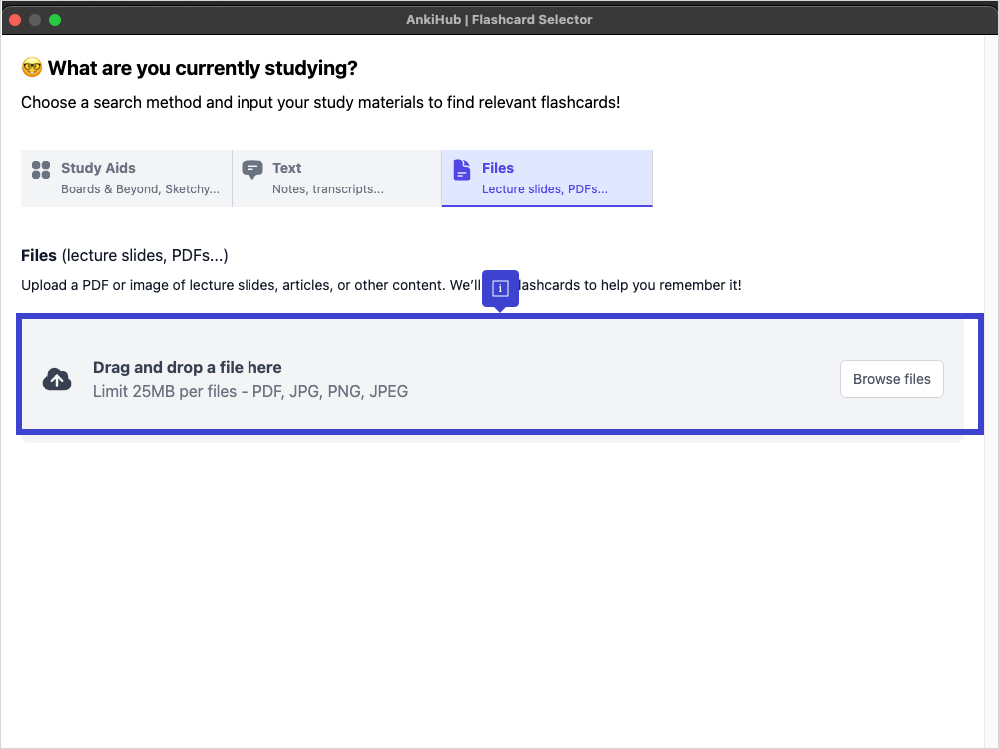
Task: Minimize the window with the yellow button
Action: coord(35,19)
